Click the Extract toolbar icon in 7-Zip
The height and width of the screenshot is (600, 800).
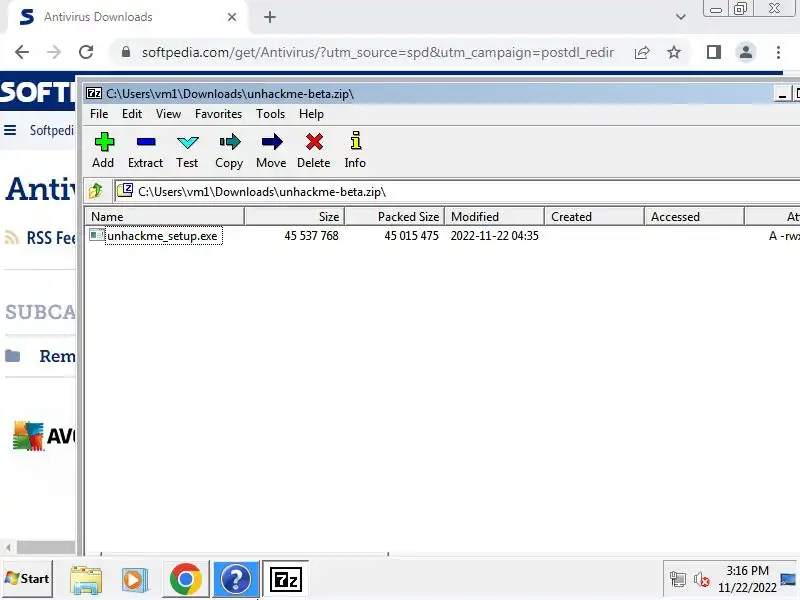[x=146, y=142]
